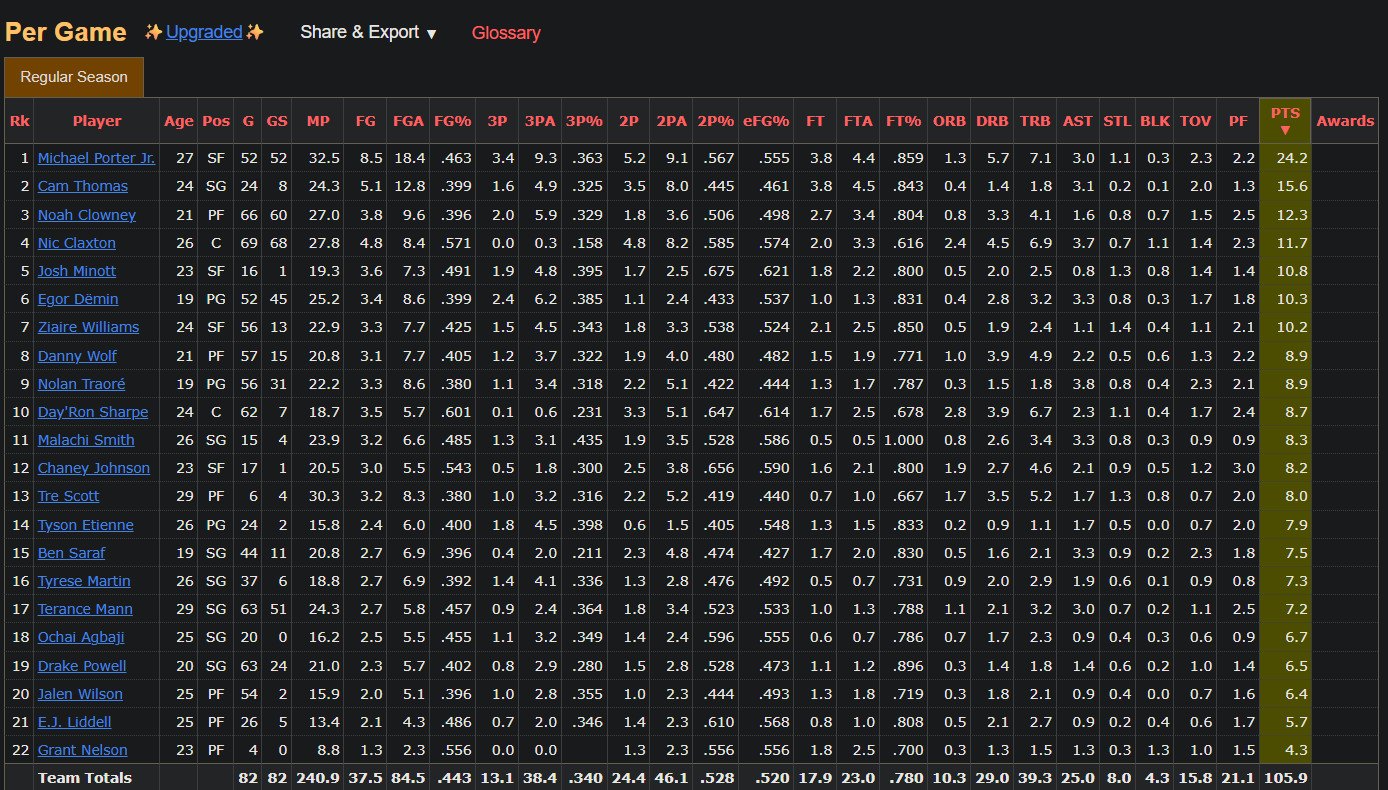
Task: Click the Upgraded link
Action: coord(204,32)
